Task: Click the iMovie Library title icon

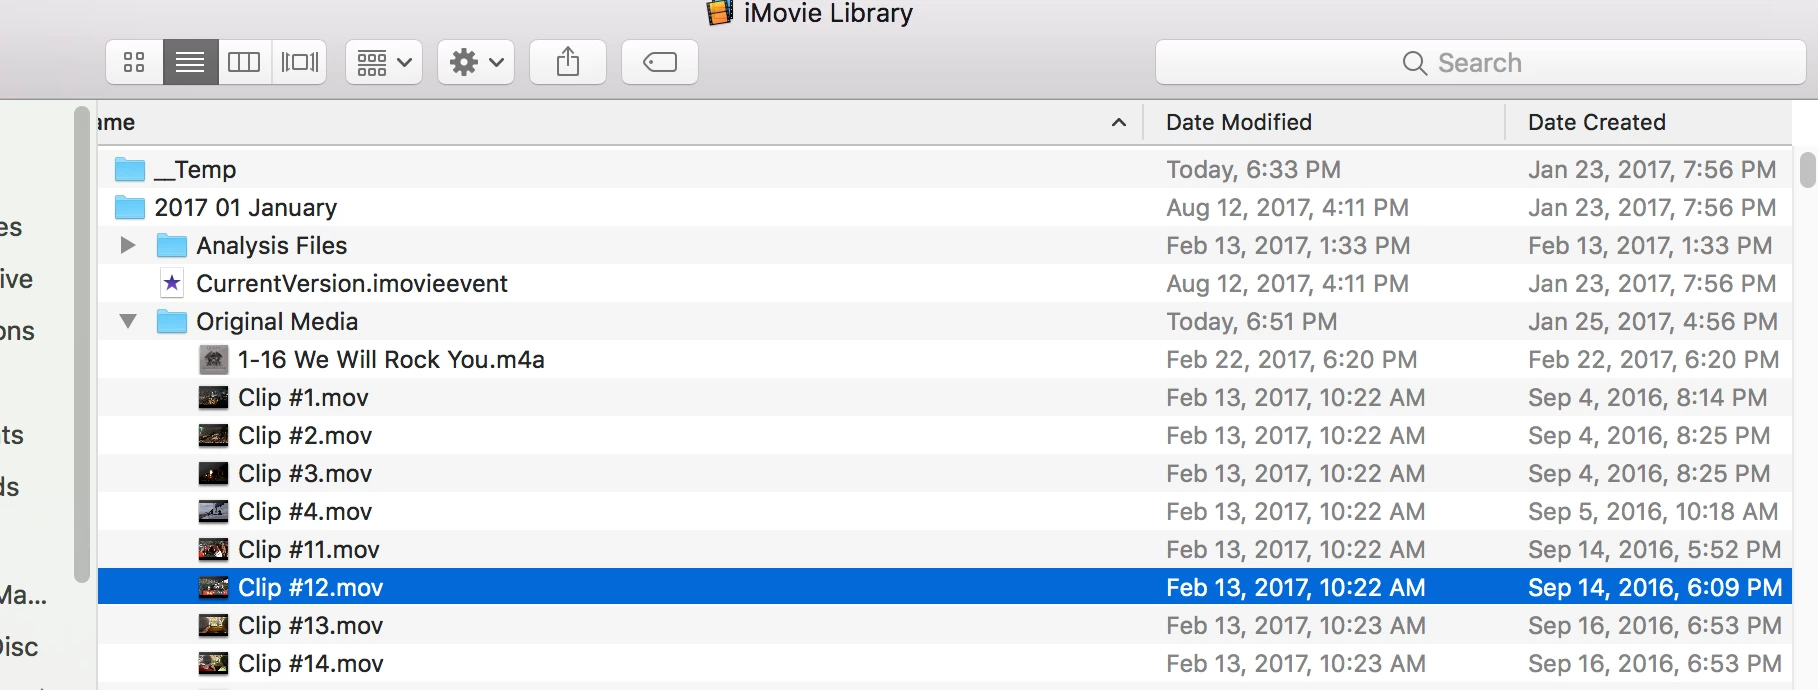Action: click(720, 13)
